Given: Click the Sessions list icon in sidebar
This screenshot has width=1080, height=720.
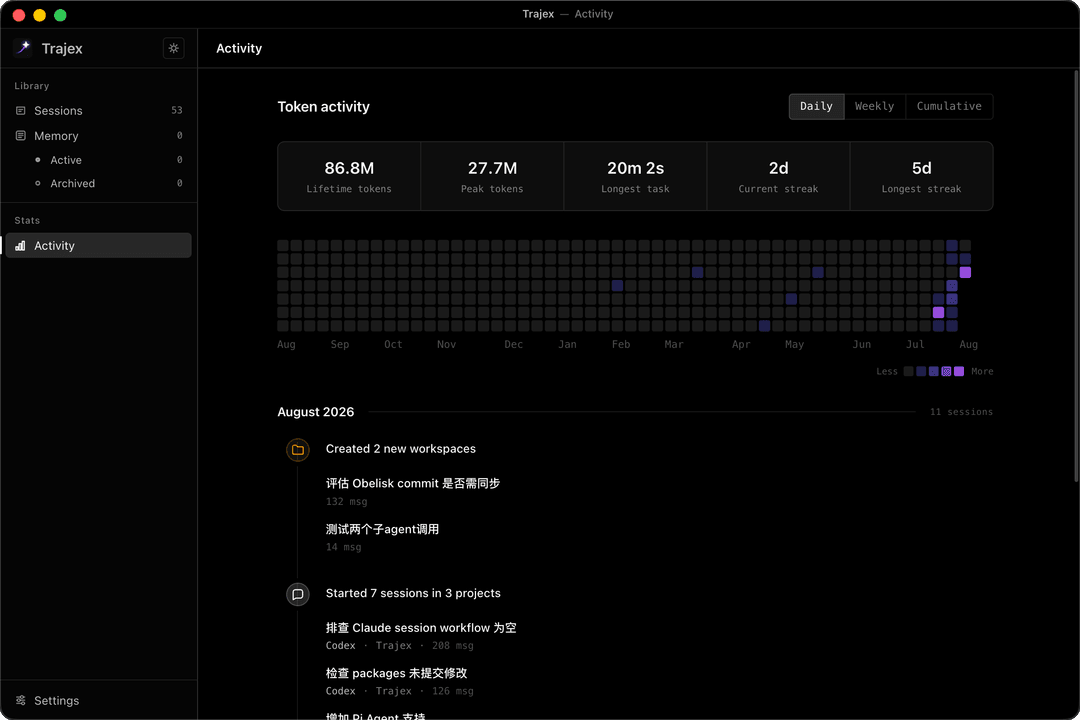Looking at the screenshot, I should tap(21, 110).
